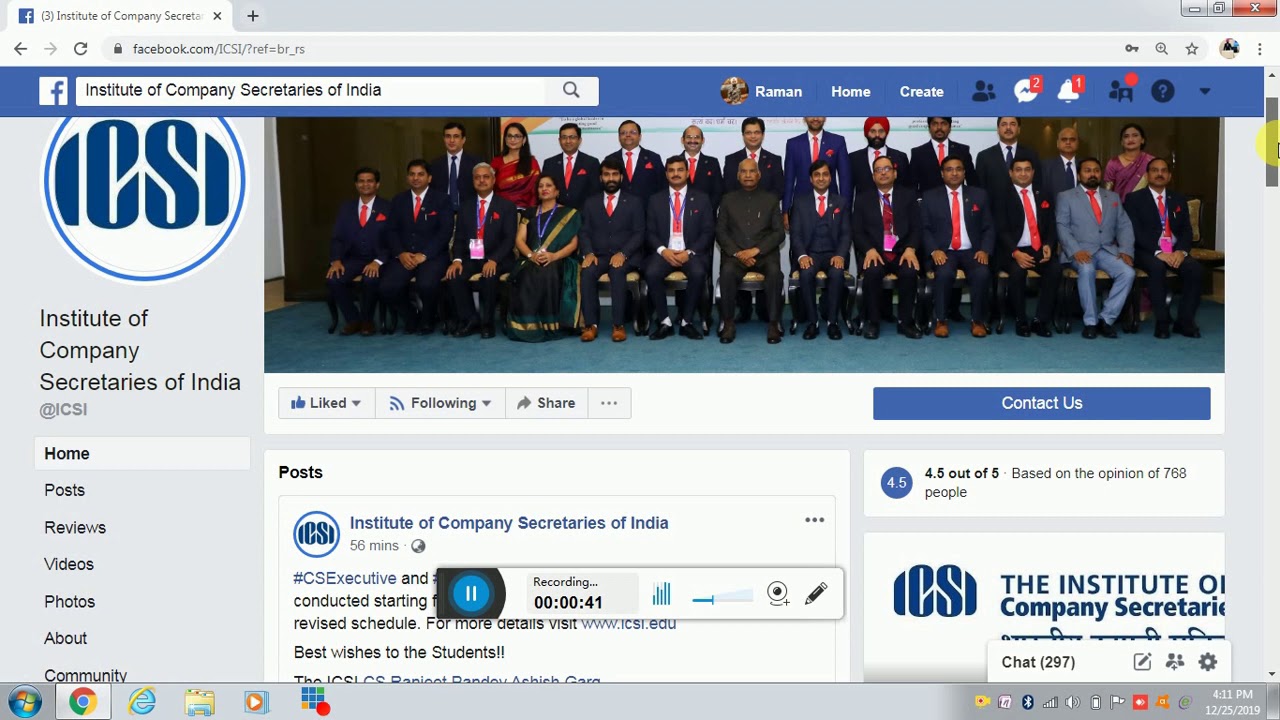
Task: Reload the page in Chrome
Action: (80, 48)
